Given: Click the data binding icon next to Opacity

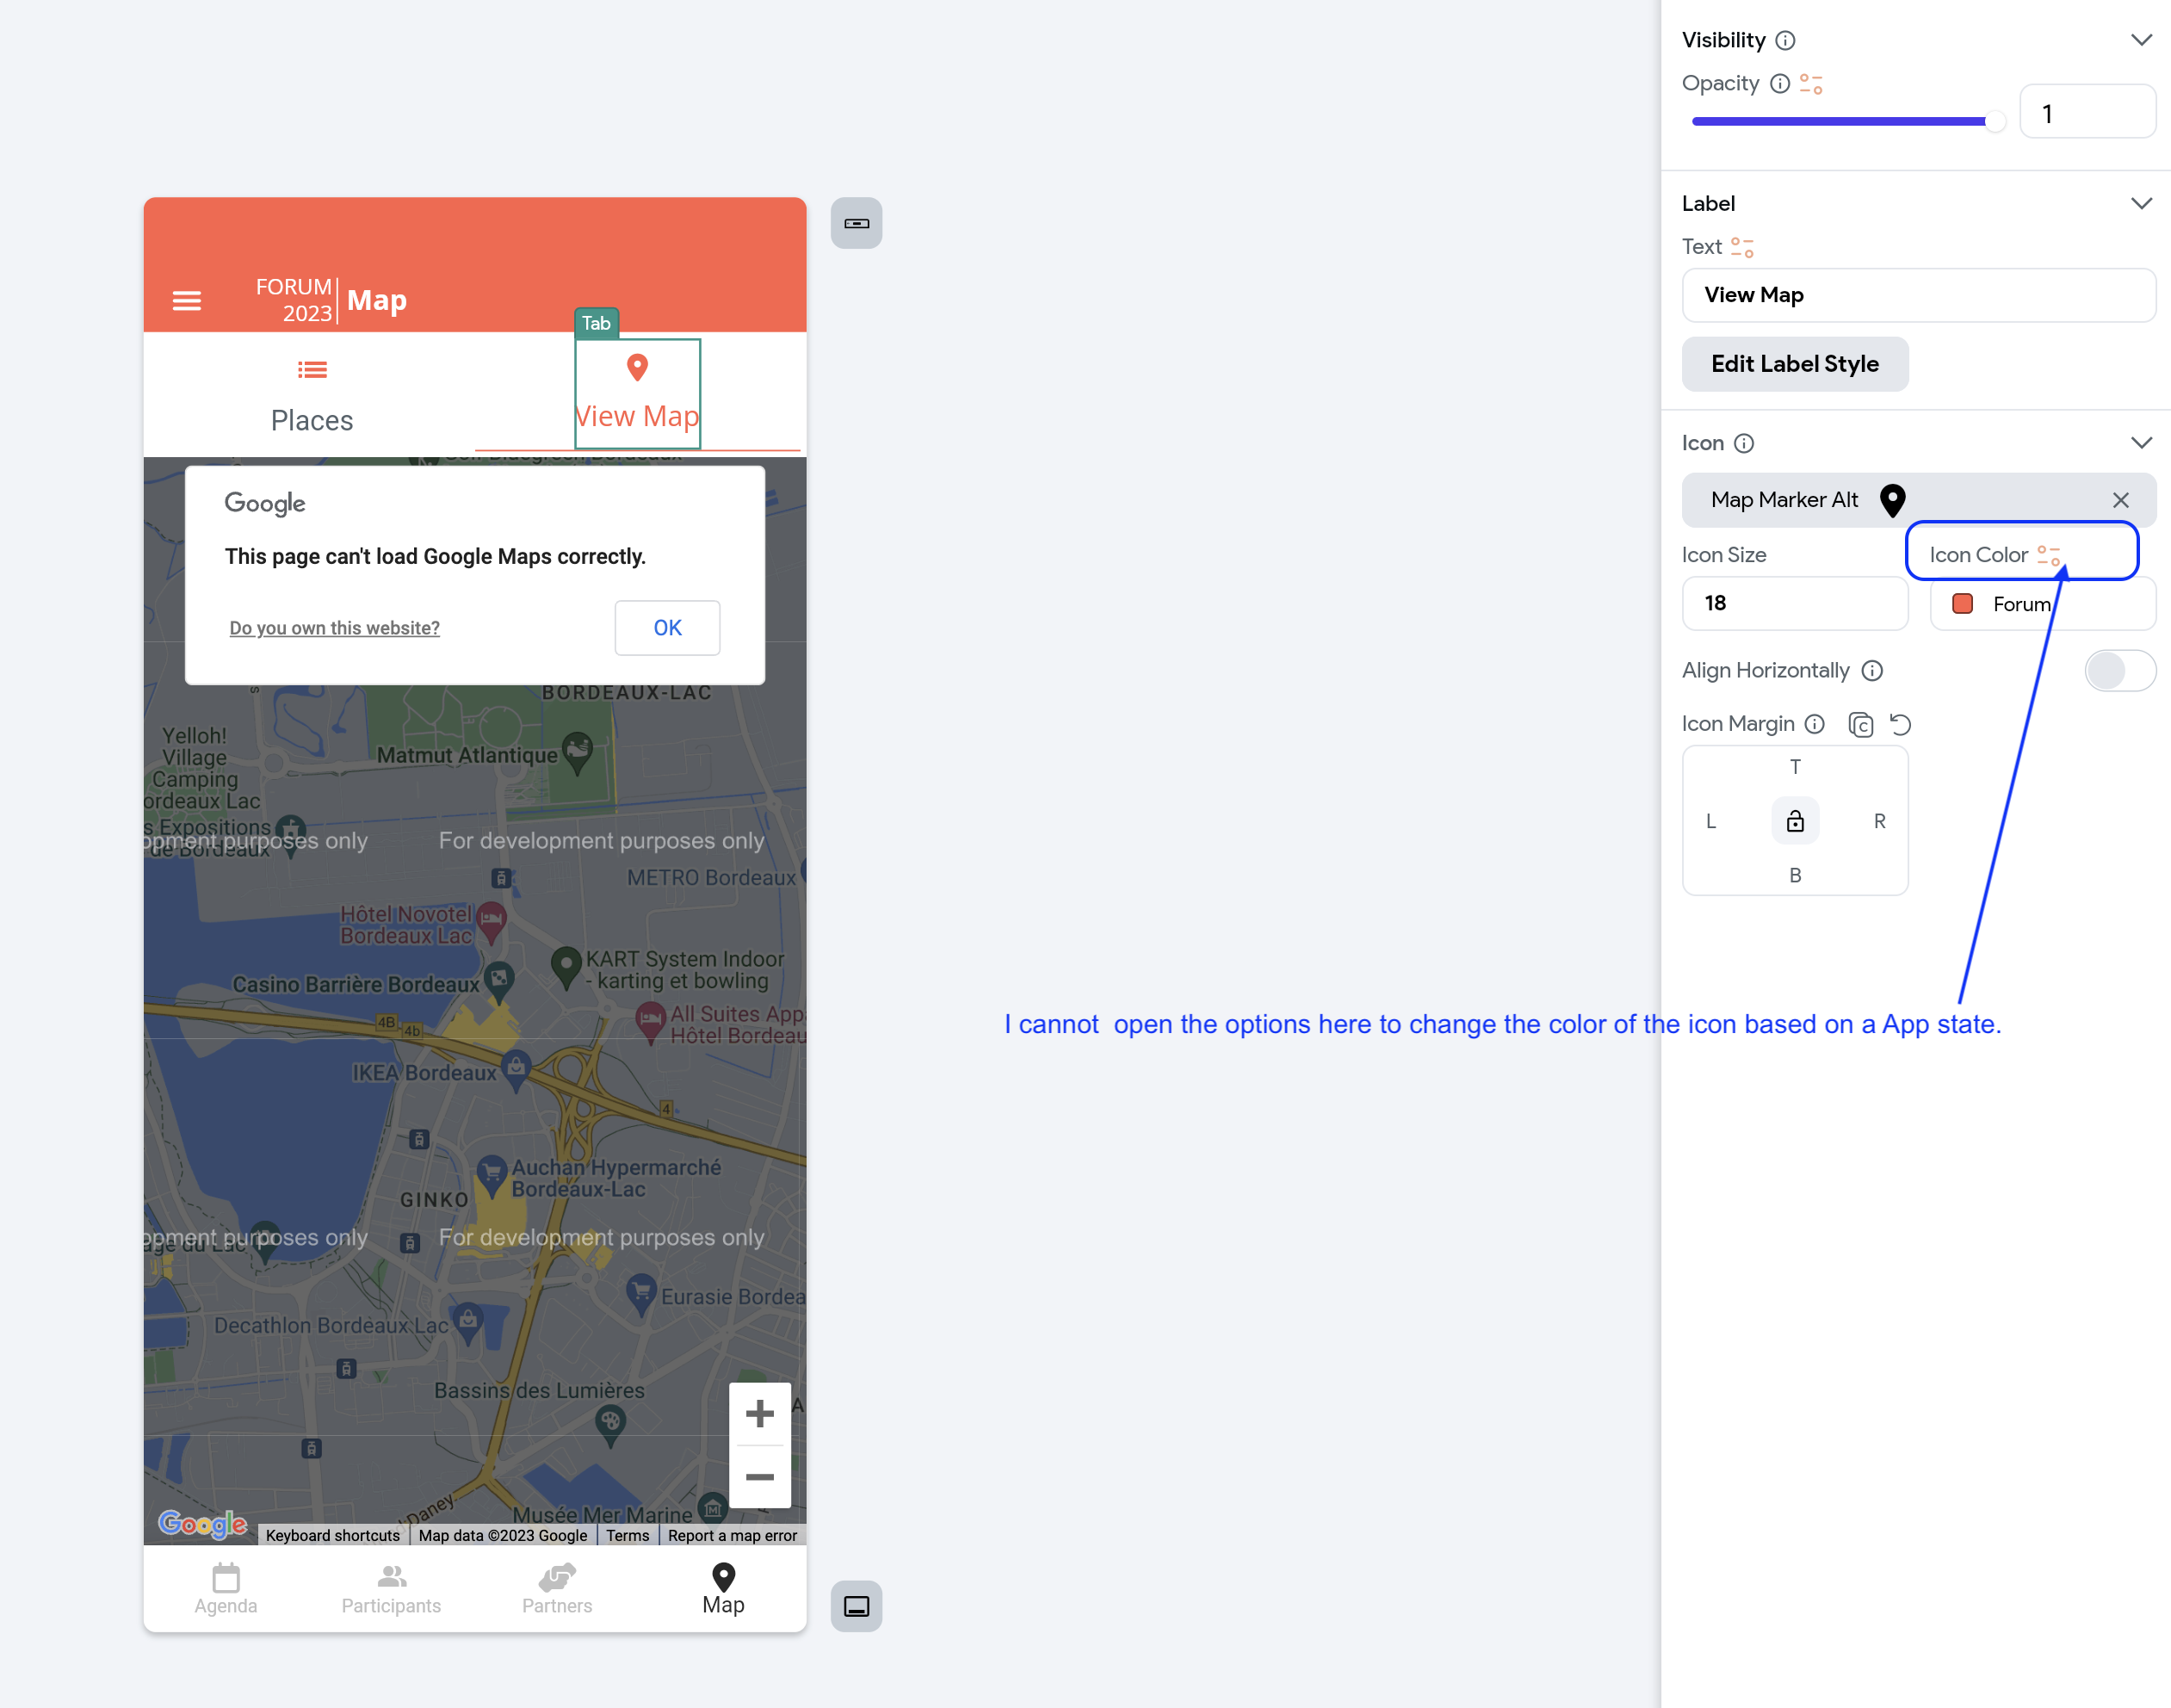Looking at the screenshot, I should (x=1810, y=83).
